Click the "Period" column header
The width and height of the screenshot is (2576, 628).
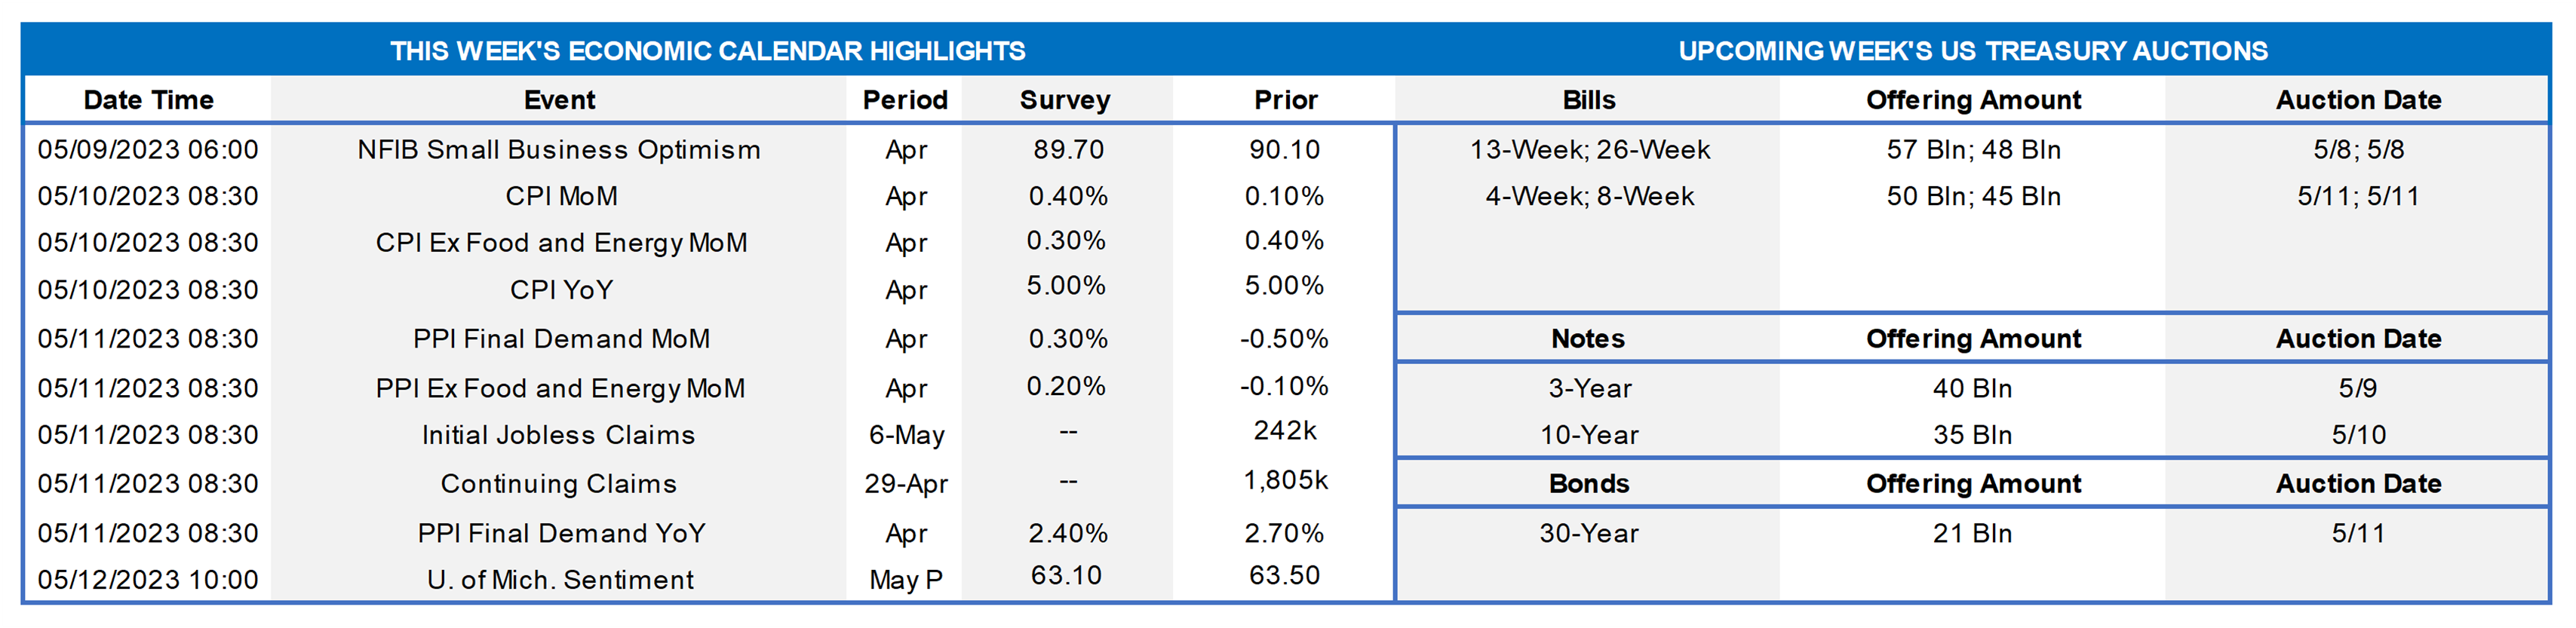click(905, 100)
